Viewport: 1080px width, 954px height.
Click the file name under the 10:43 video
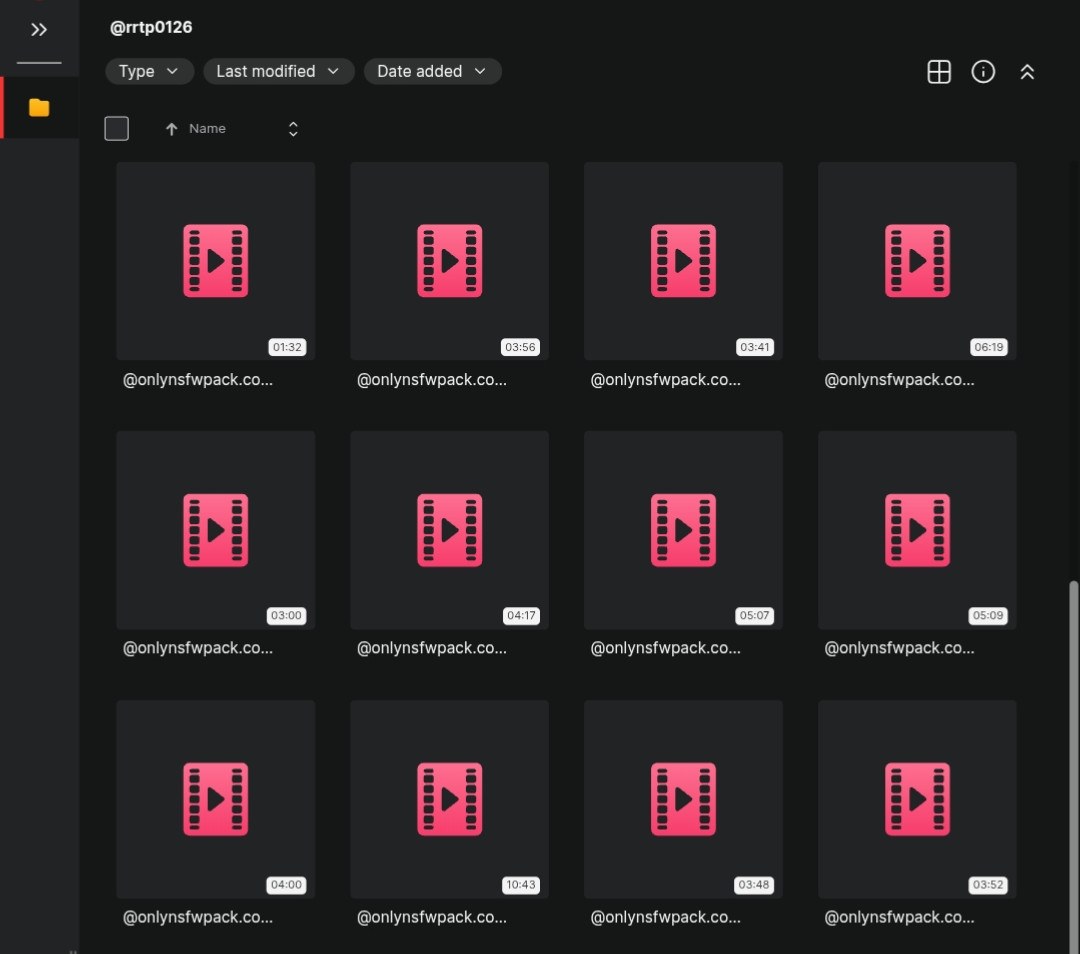point(432,917)
